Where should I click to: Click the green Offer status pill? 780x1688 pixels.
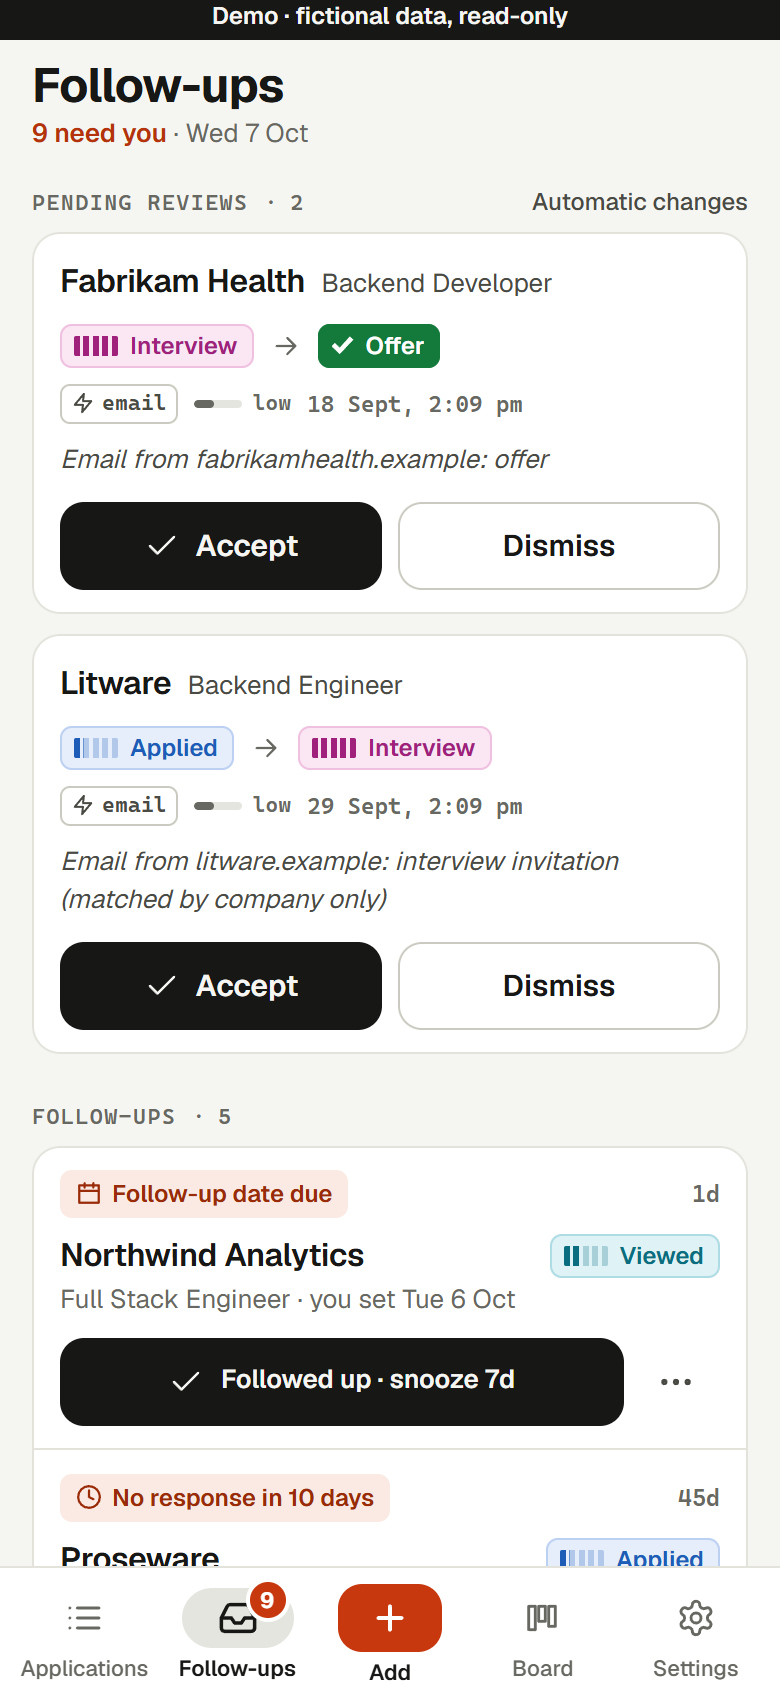379,346
